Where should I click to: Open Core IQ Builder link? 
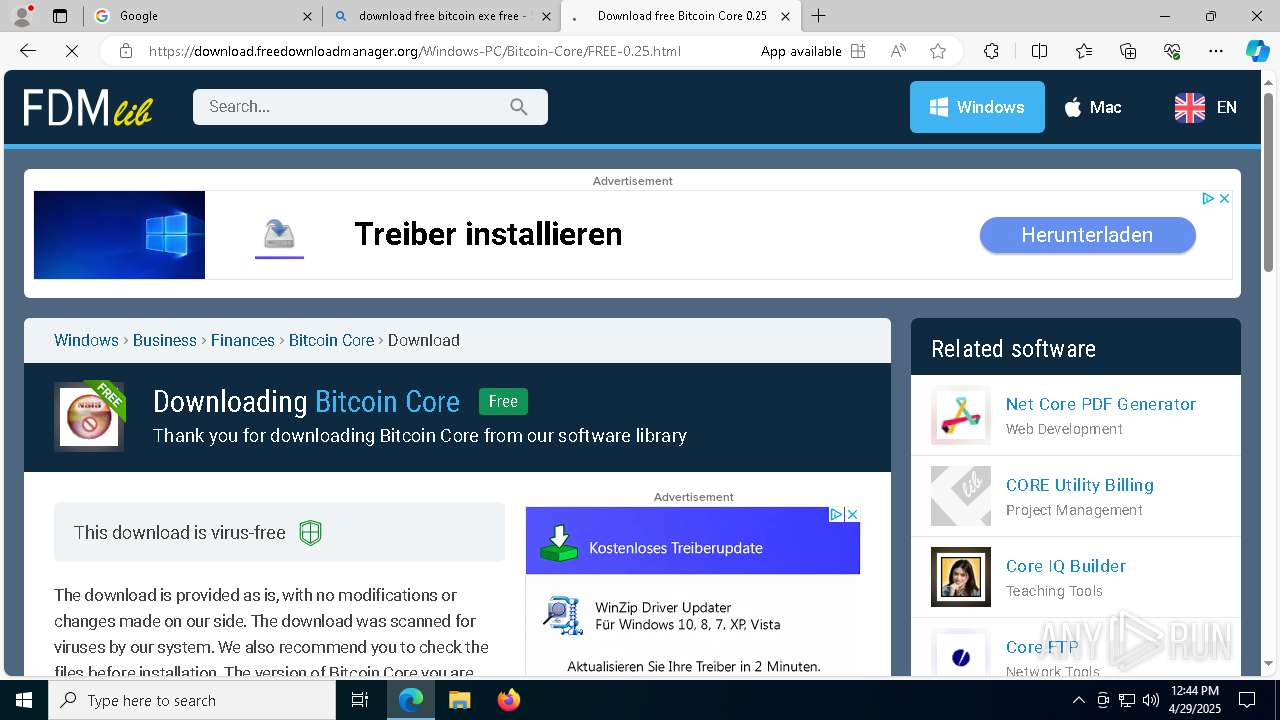tap(1066, 566)
